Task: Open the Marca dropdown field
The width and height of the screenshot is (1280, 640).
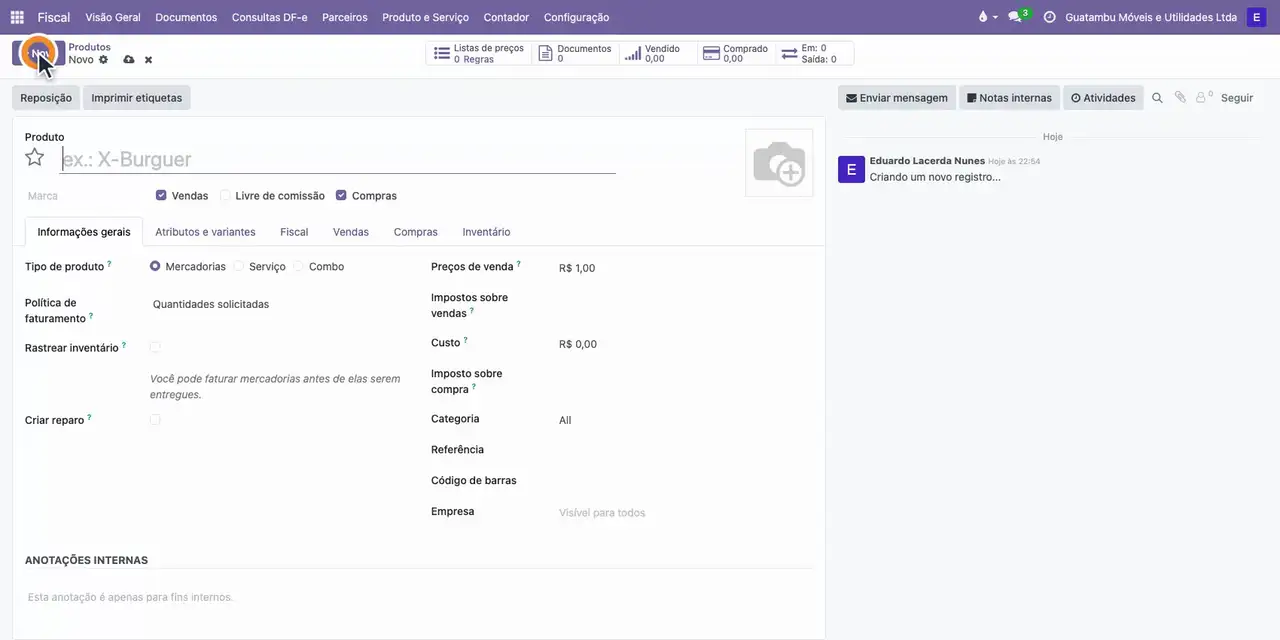Action: pos(83,196)
